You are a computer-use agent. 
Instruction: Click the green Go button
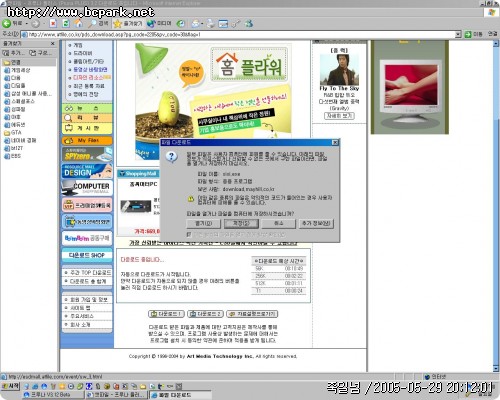tap(474, 34)
